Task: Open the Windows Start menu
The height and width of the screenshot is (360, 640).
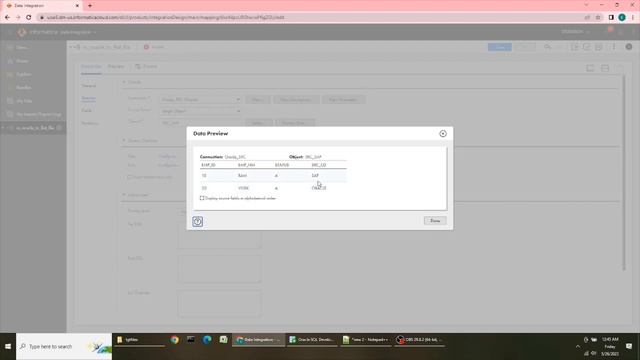Action: click(x=8, y=346)
